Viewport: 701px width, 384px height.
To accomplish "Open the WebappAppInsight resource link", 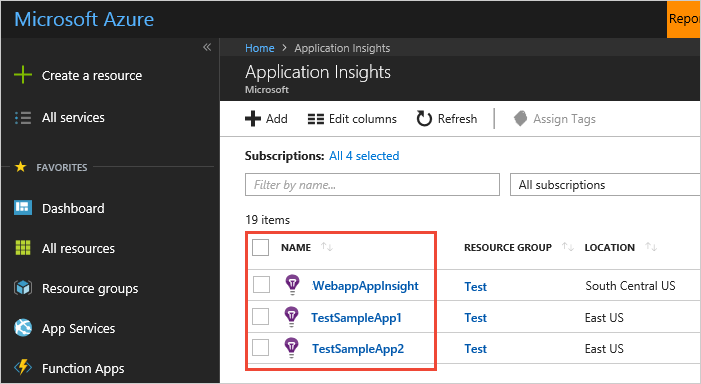I will pyautogui.click(x=365, y=286).
